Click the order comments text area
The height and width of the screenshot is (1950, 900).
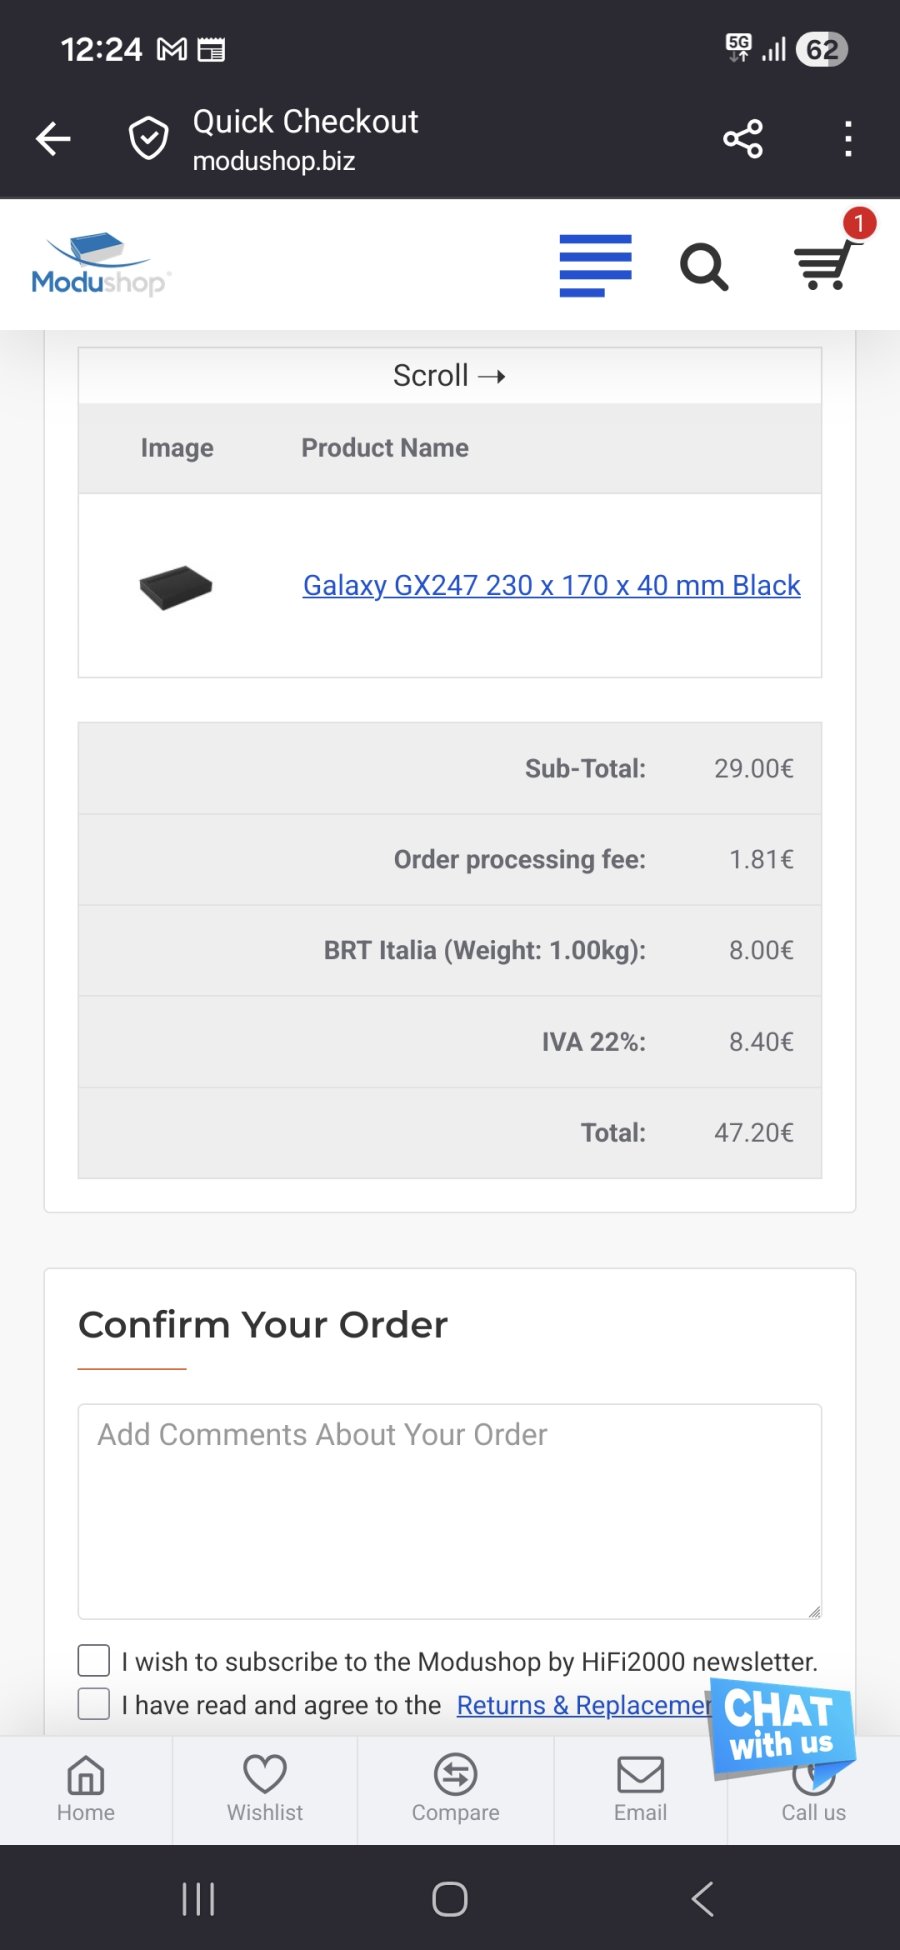tap(450, 1511)
